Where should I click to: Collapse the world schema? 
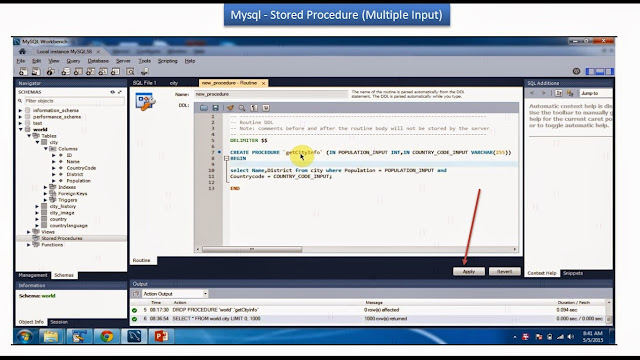tap(20, 129)
